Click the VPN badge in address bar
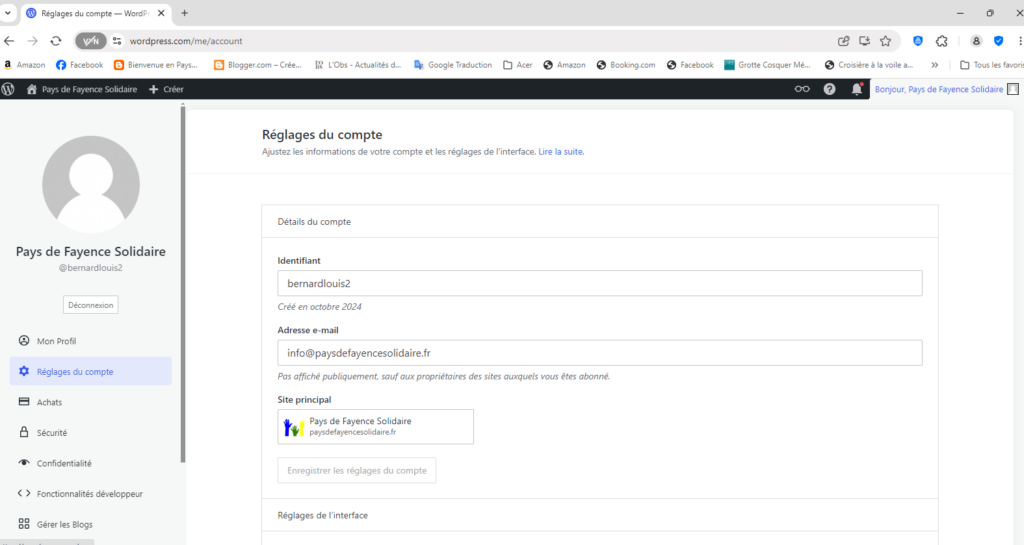Viewport: 1024px width, 545px height. 91,41
